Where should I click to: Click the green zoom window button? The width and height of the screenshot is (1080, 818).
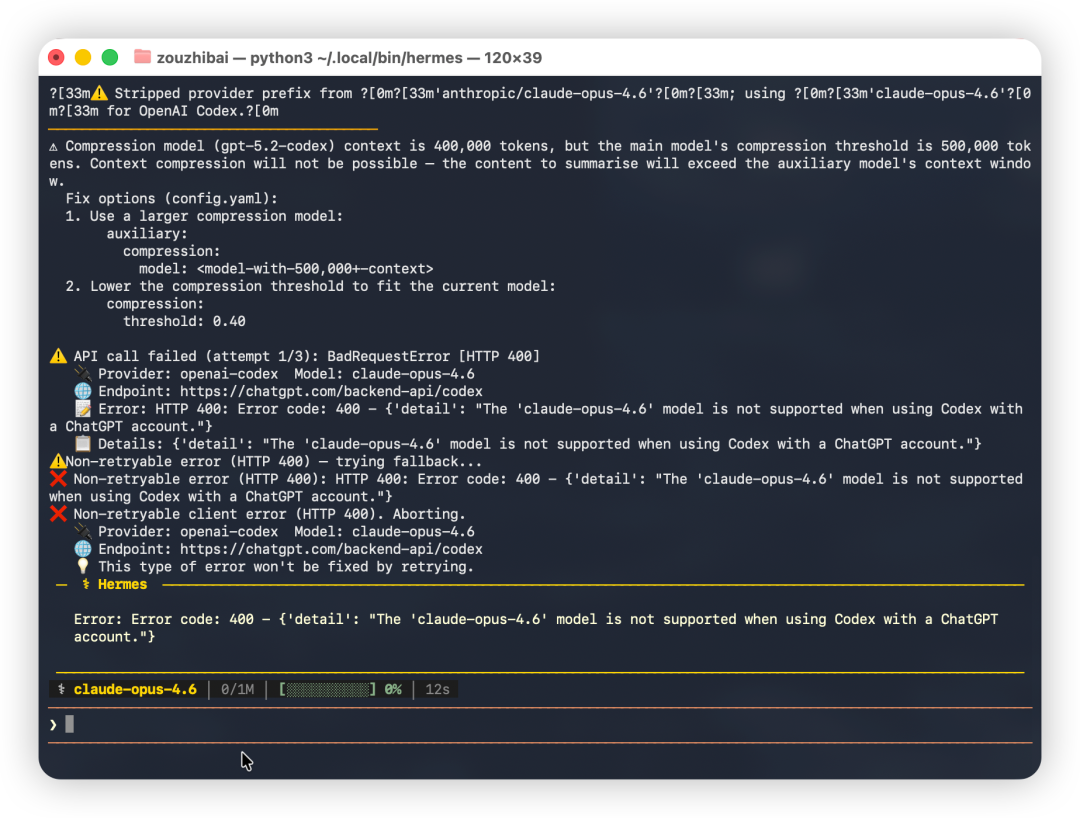click(x=110, y=58)
